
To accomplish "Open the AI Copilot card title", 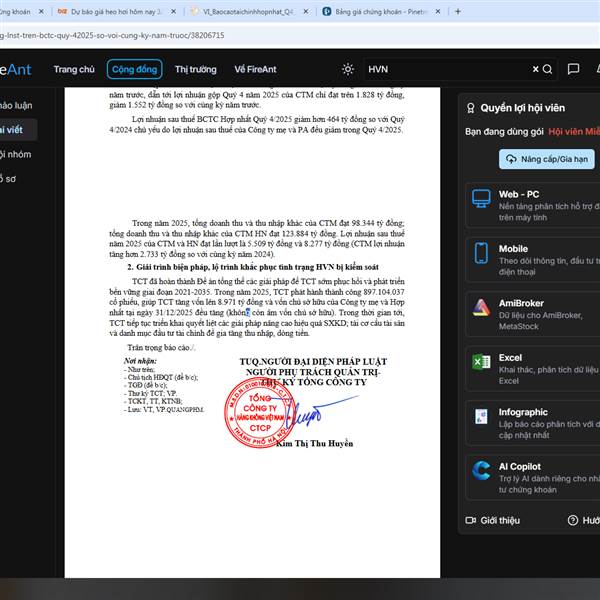I will (x=520, y=466).
